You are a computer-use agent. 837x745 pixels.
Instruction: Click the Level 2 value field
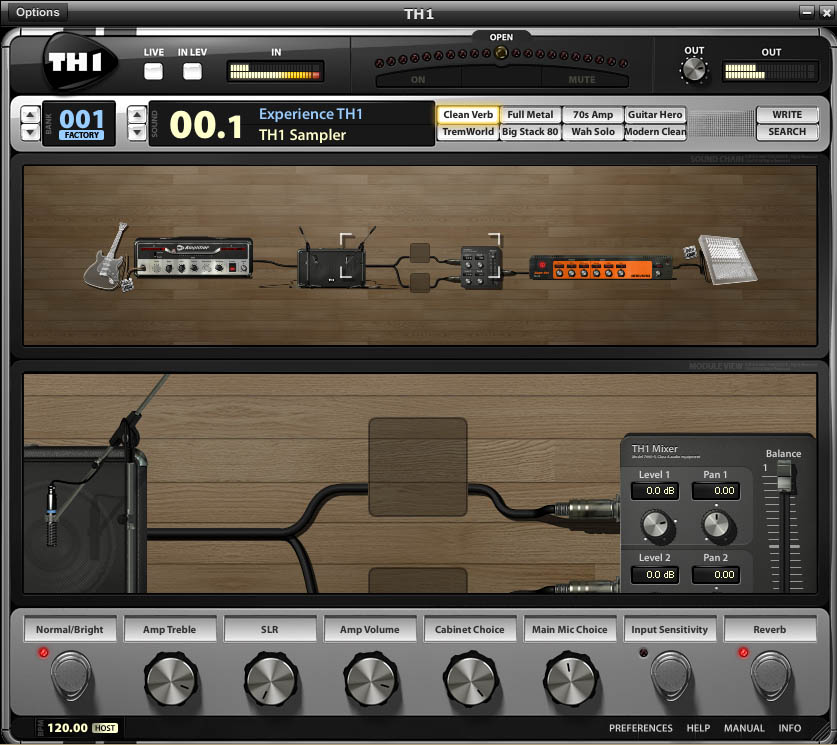[655, 575]
